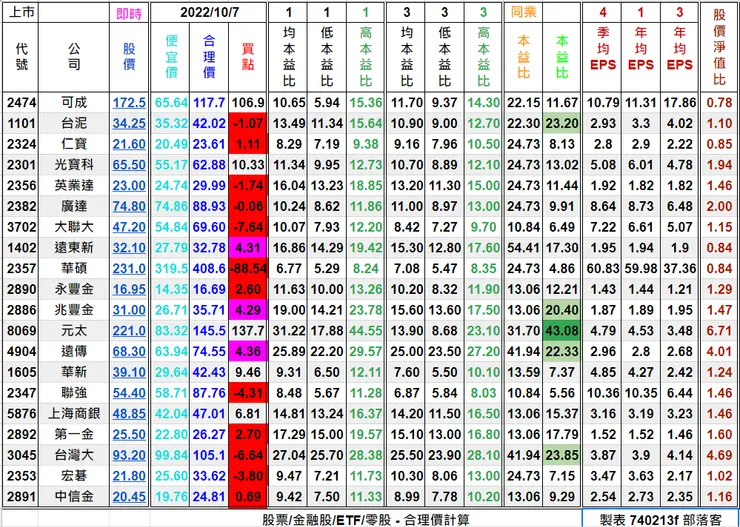Click the 製表 740213f 部落客 footer cell
The width and height of the screenshot is (740, 527).
660,519
